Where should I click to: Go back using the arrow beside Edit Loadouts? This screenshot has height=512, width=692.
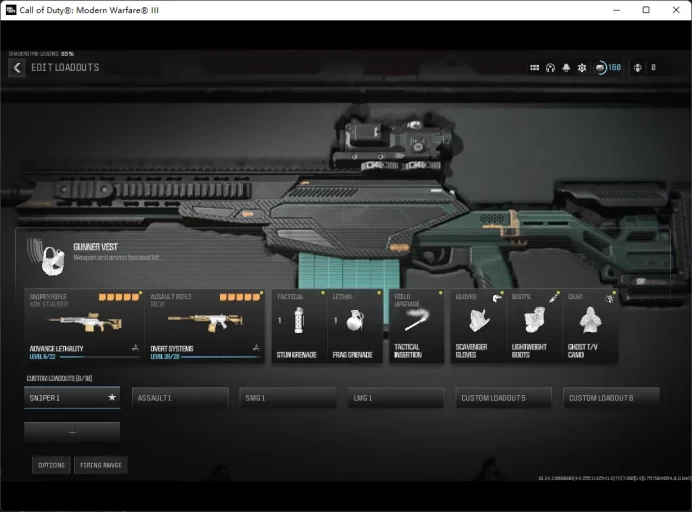click(x=17, y=68)
